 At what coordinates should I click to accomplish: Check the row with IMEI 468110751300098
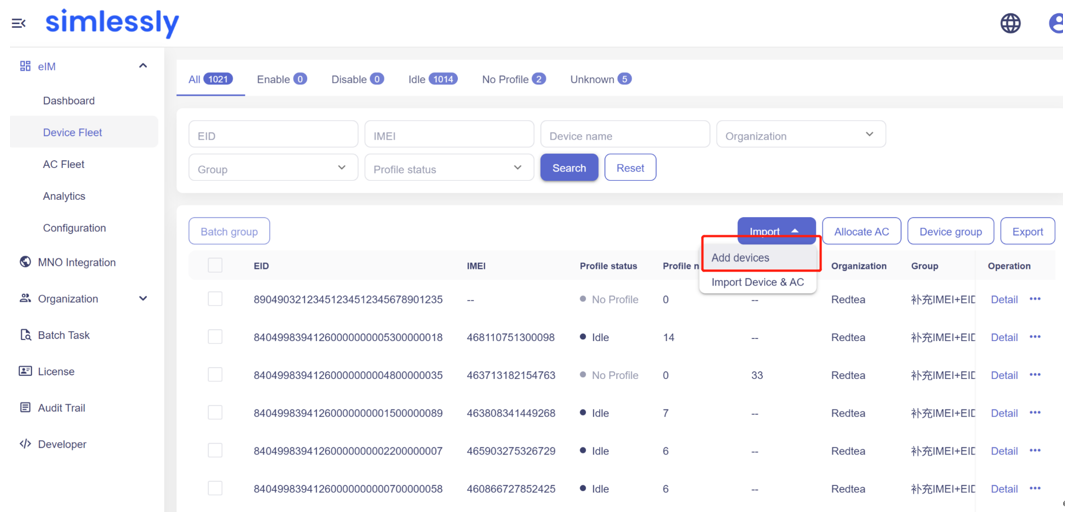point(215,337)
